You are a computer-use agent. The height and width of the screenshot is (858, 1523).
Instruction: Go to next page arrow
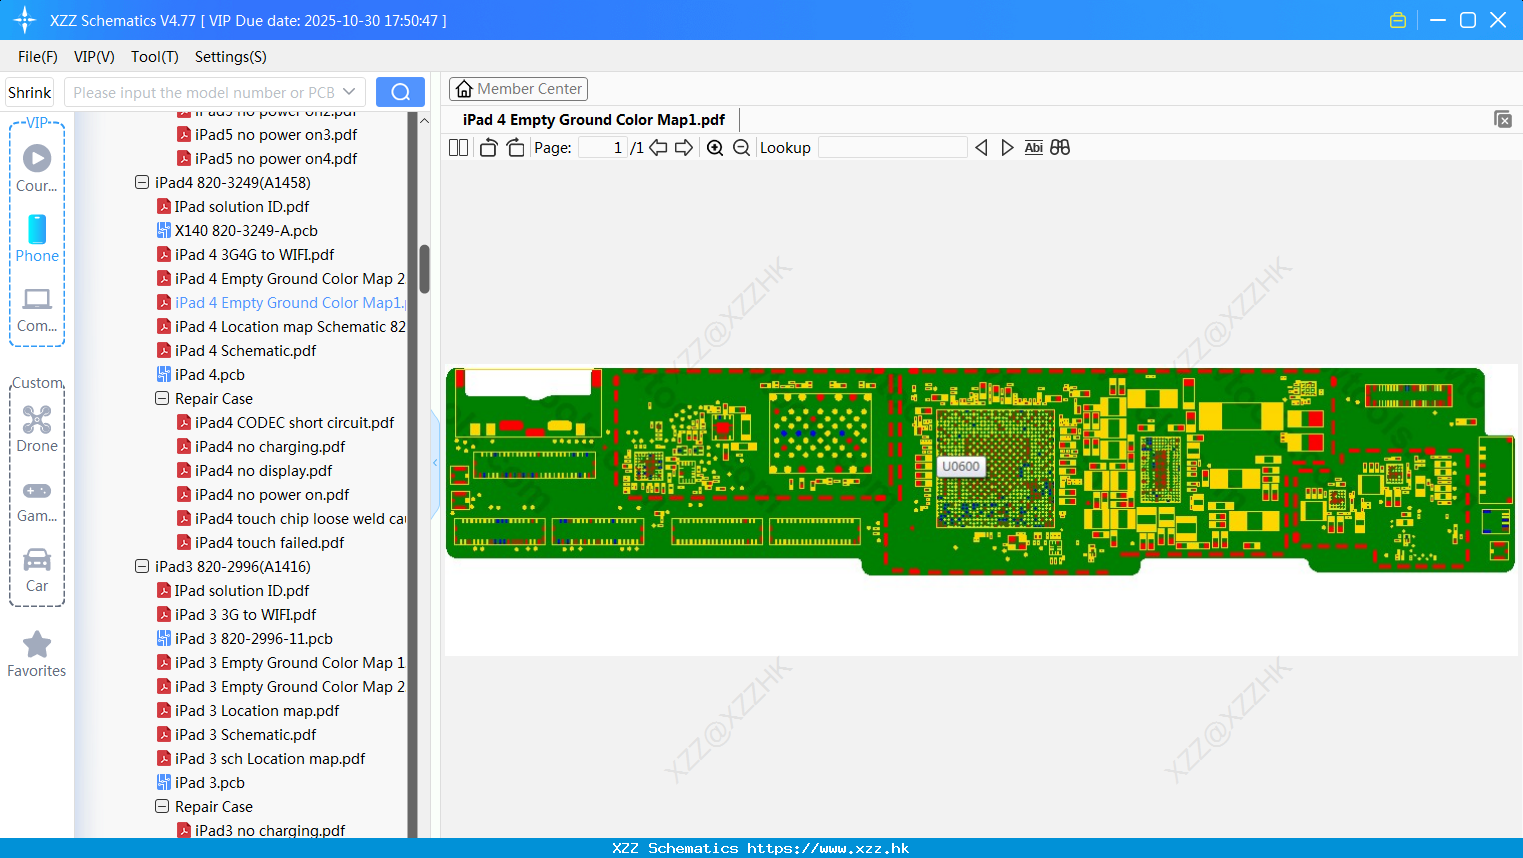(x=684, y=148)
